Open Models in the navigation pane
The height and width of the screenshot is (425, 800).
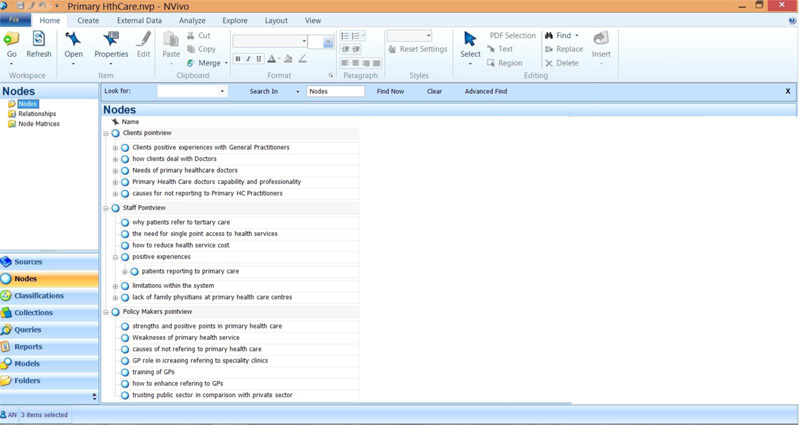click(x=27, y=364)
